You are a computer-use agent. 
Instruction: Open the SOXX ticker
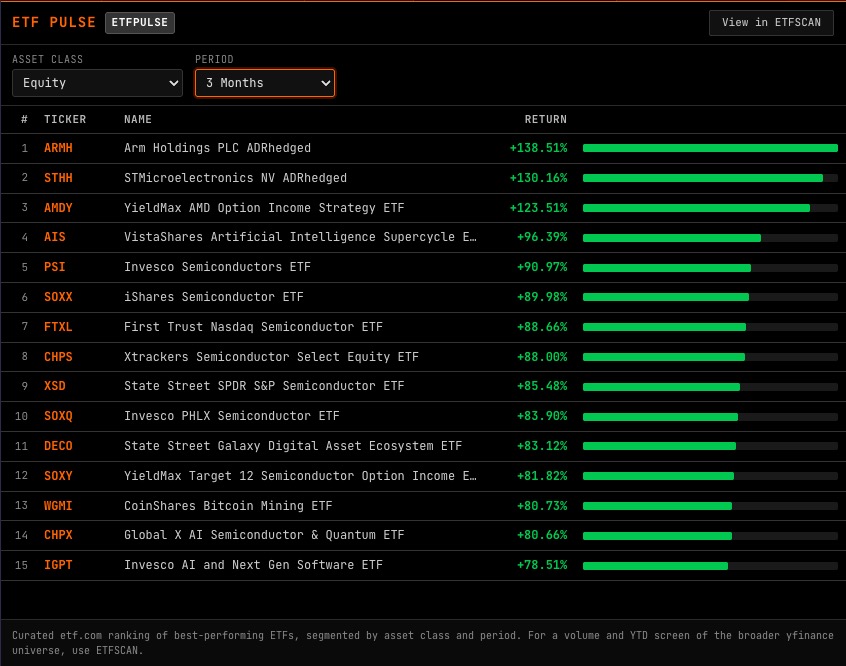(x=58, y=297)
